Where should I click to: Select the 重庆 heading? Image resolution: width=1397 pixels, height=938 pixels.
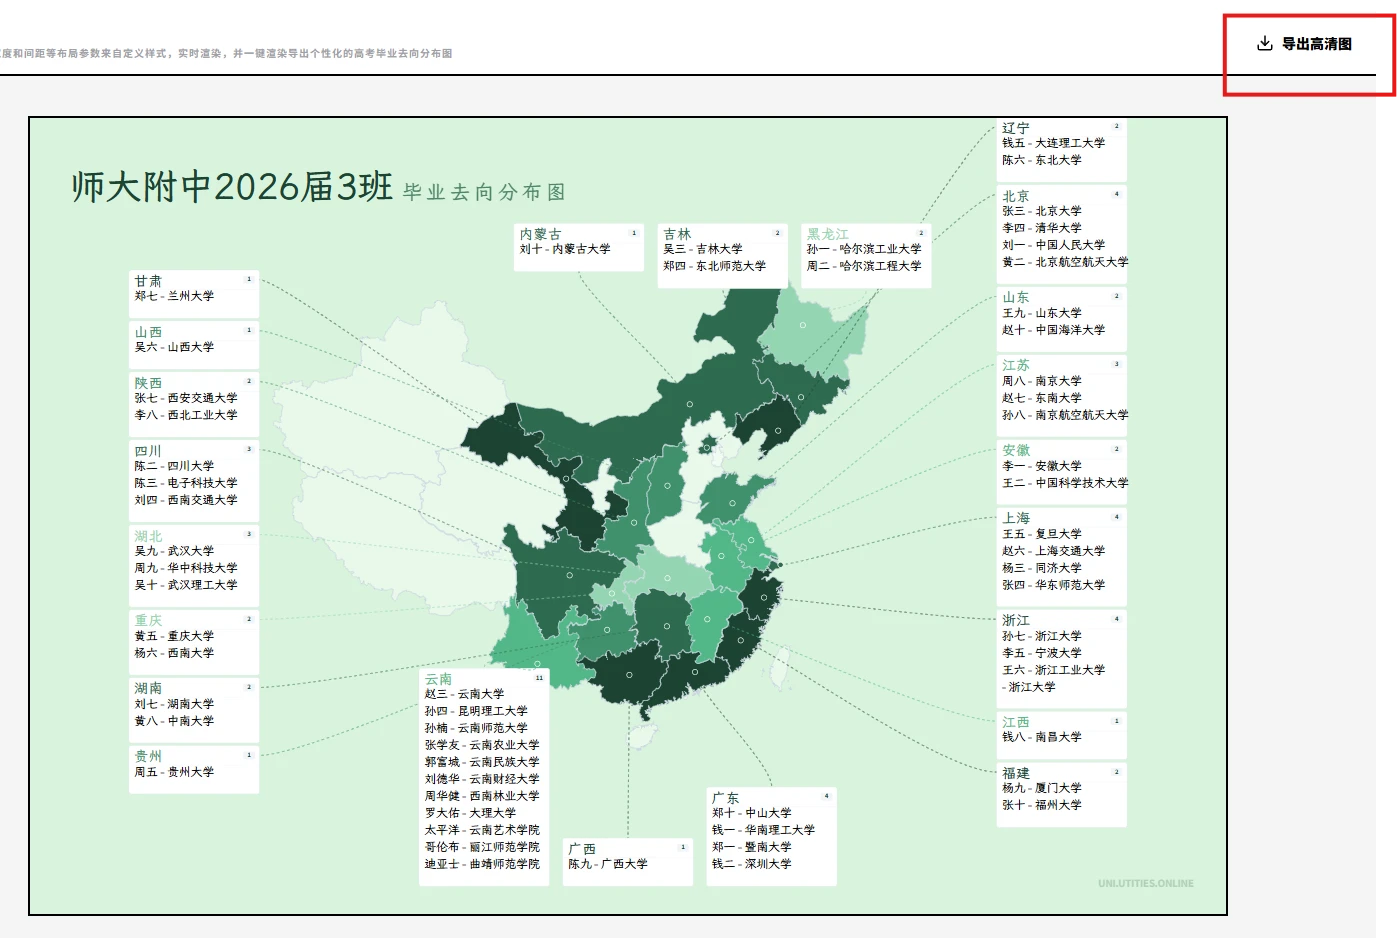pos(148,620)
